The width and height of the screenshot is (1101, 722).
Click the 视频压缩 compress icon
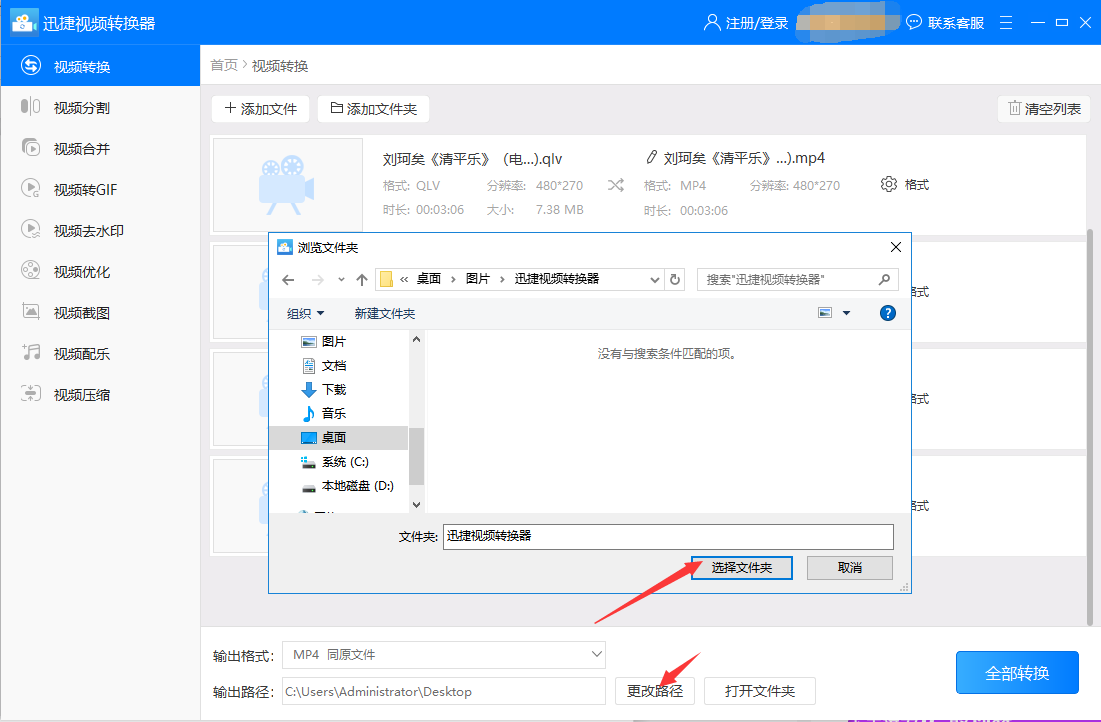(31, 393)
